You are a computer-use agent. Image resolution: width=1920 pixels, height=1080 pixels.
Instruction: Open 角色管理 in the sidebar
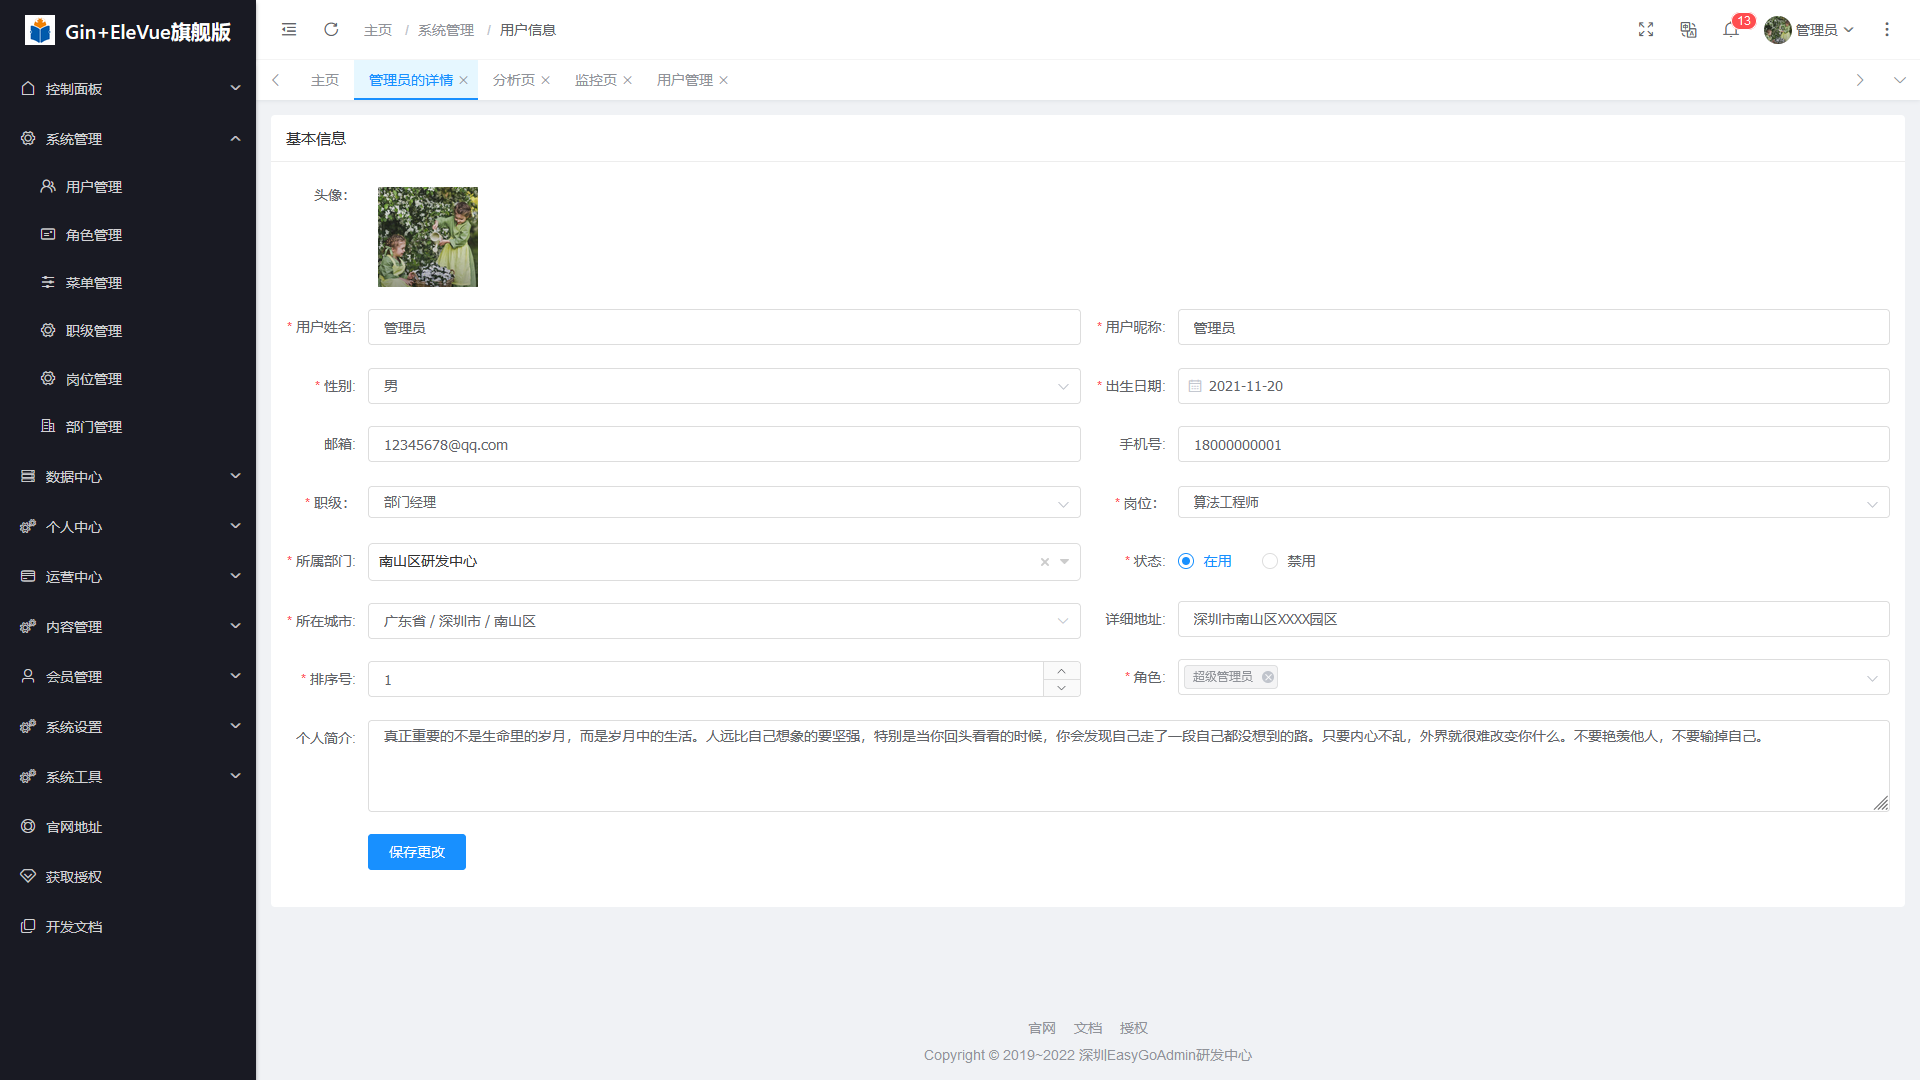(x=94, y=235)
